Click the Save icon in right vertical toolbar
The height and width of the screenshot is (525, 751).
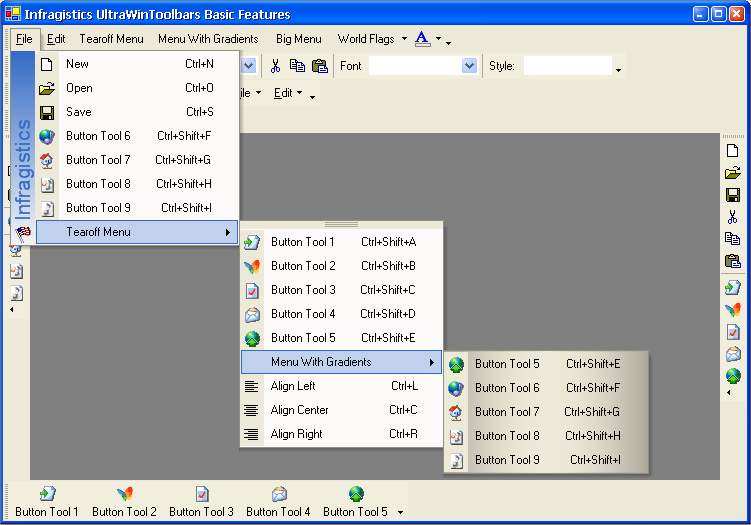(x=733, y=195)
